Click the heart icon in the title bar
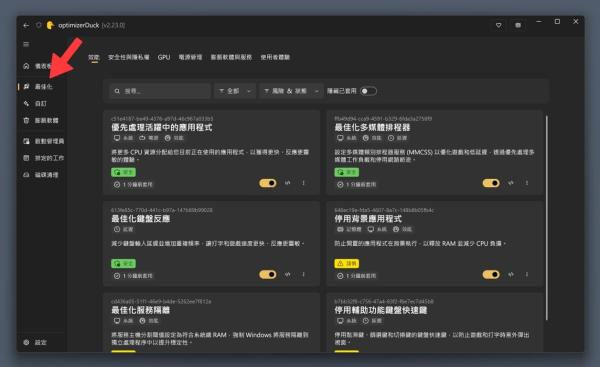 499,25
